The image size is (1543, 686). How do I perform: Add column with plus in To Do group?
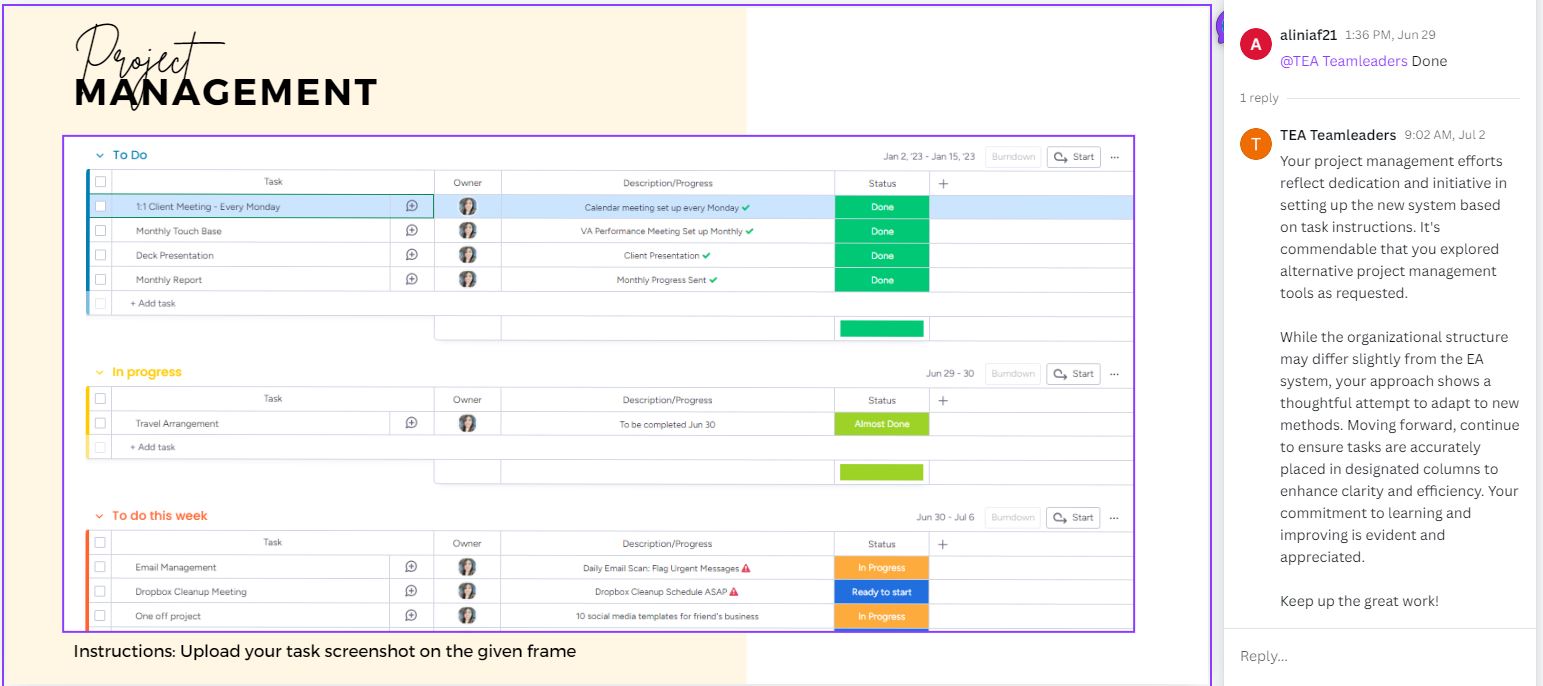[x=943, y=183]
